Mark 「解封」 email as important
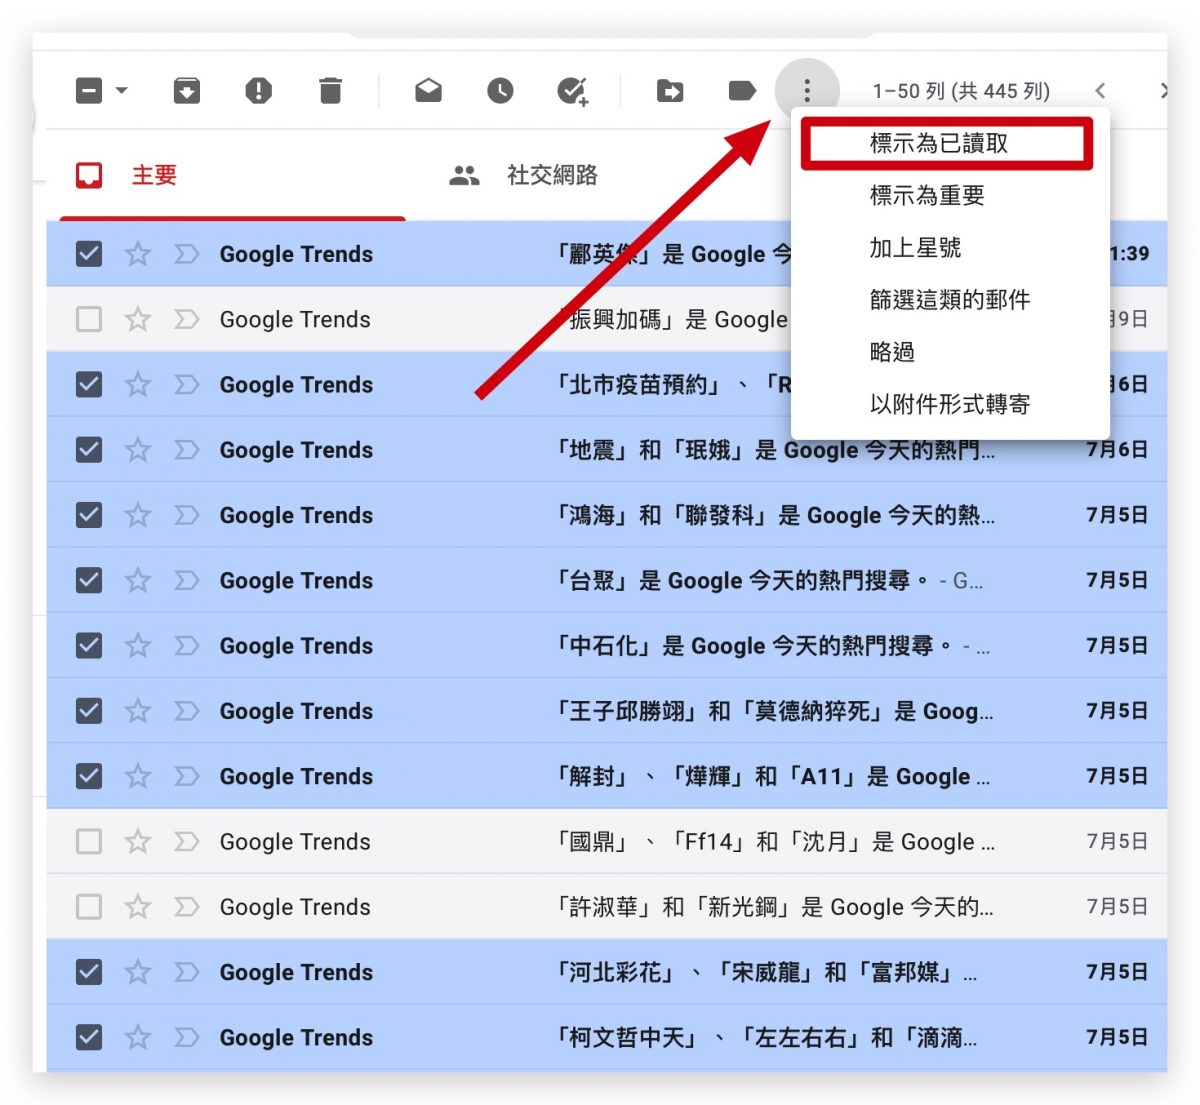Screen dimensions: 1200x1105 (x=186, y=776)
